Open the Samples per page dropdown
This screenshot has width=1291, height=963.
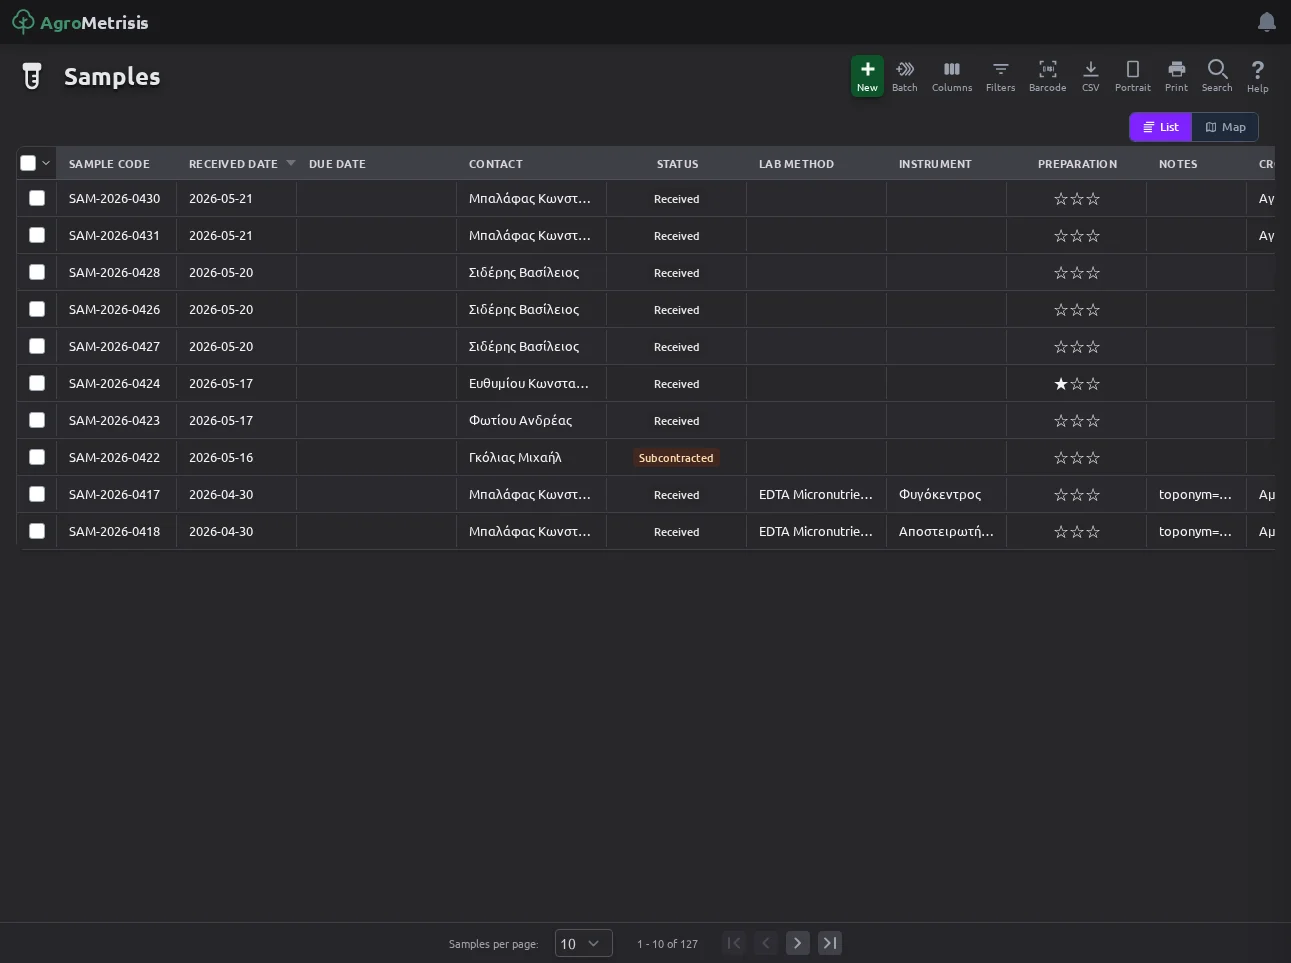pos(584,943)
